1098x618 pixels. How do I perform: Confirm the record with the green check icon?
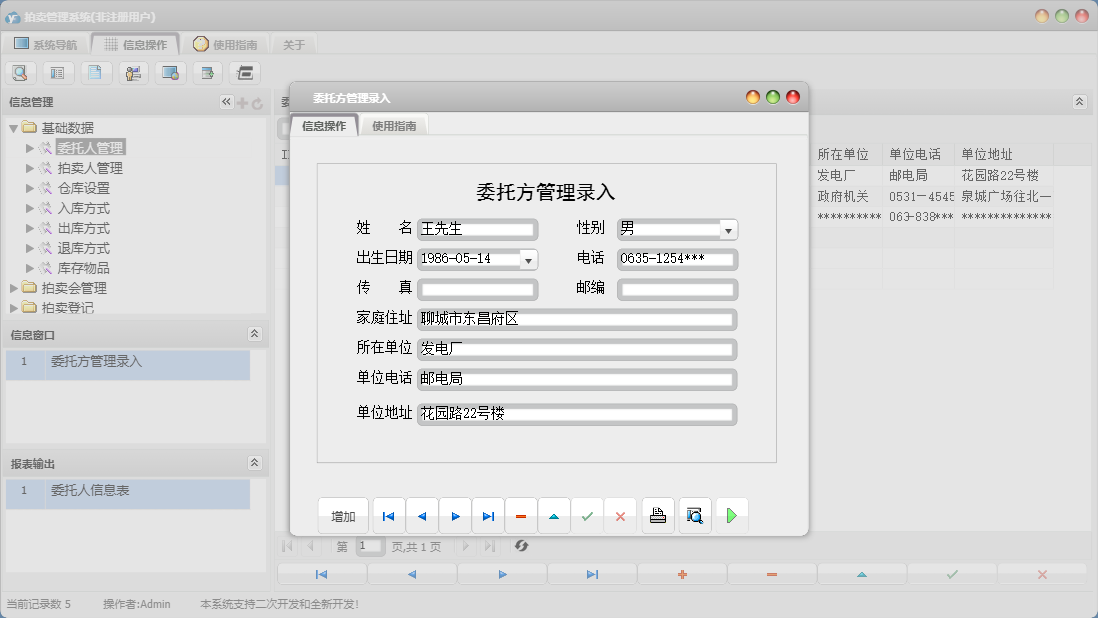[587, 514]
